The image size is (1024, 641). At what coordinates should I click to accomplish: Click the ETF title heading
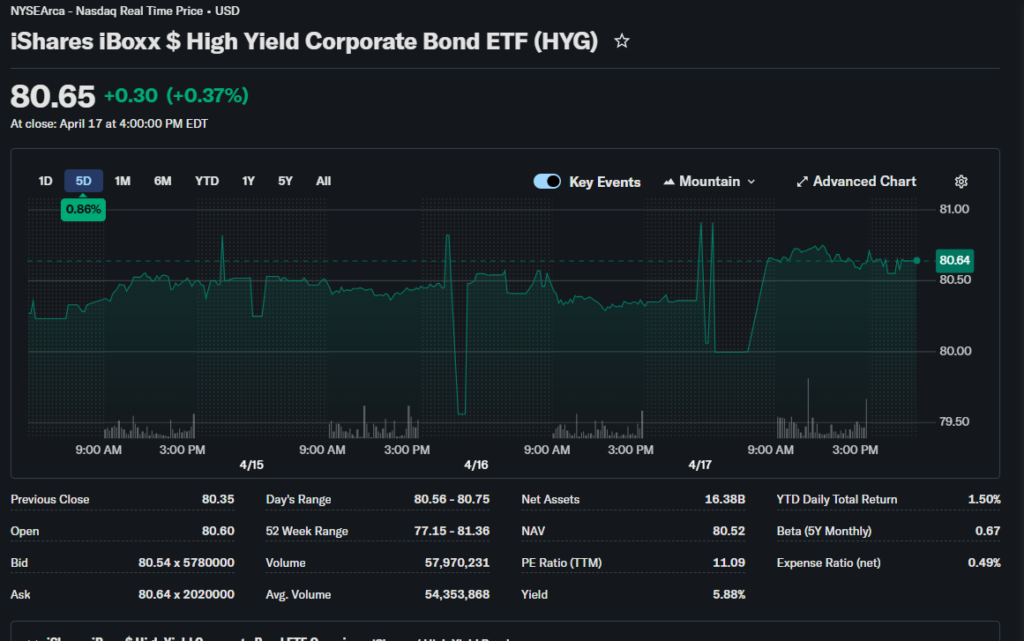pos(304,41)
